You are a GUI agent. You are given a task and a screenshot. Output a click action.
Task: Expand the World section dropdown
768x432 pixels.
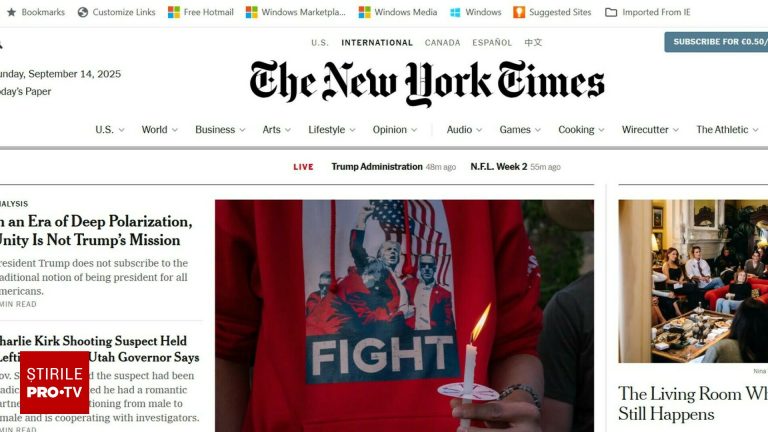point(175,130)
